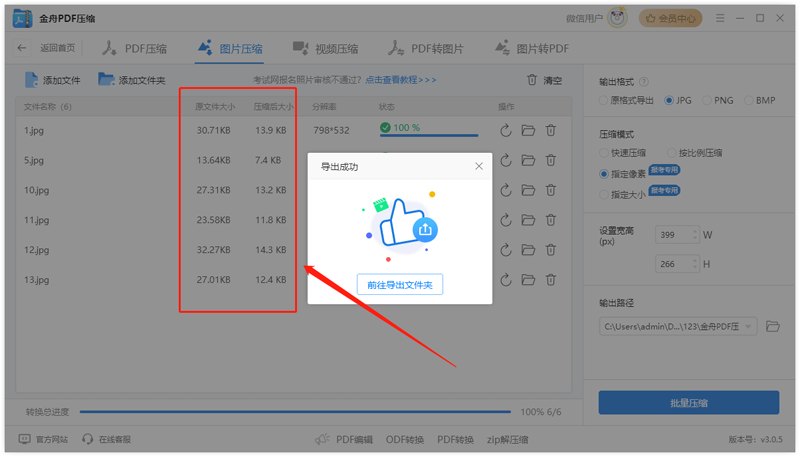Adjust the width value stepper arrows
The width and height of the screenshot is (800, 457).
pos(694,235)
